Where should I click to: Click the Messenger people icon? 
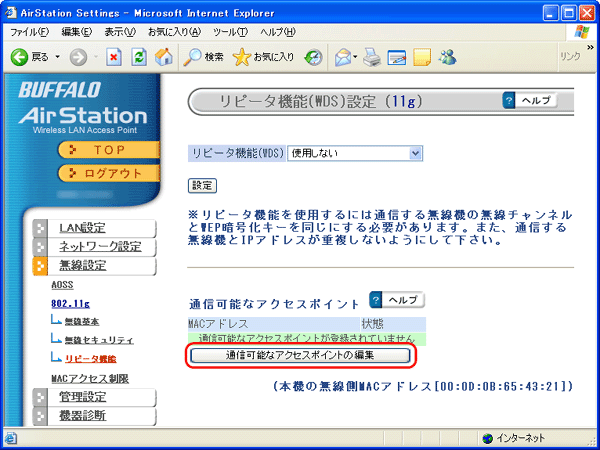click(x=447, y=57)
